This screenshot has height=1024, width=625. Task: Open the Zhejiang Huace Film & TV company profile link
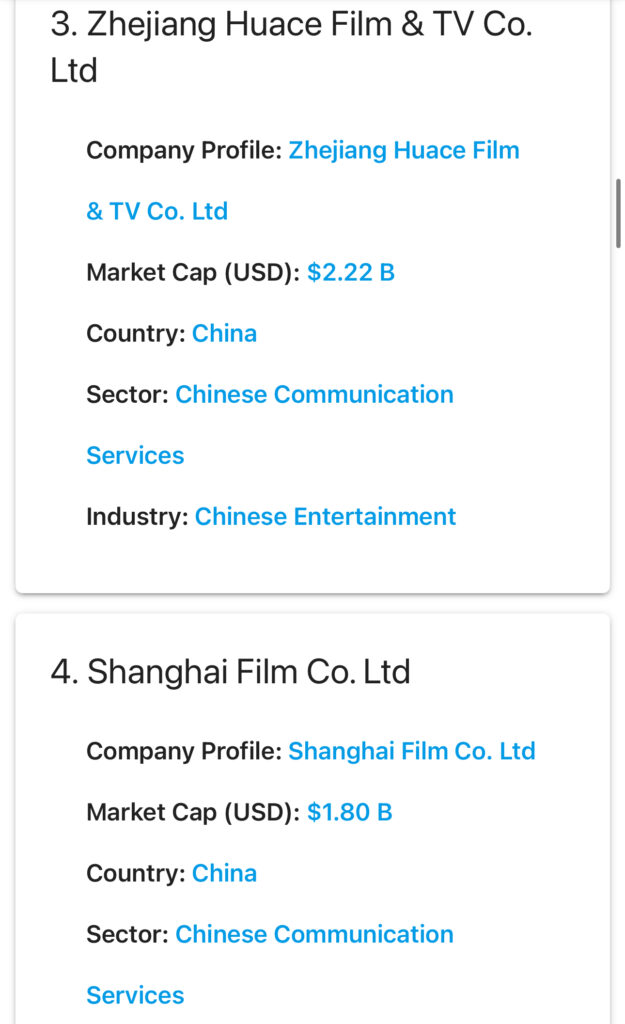click(403, 151)
